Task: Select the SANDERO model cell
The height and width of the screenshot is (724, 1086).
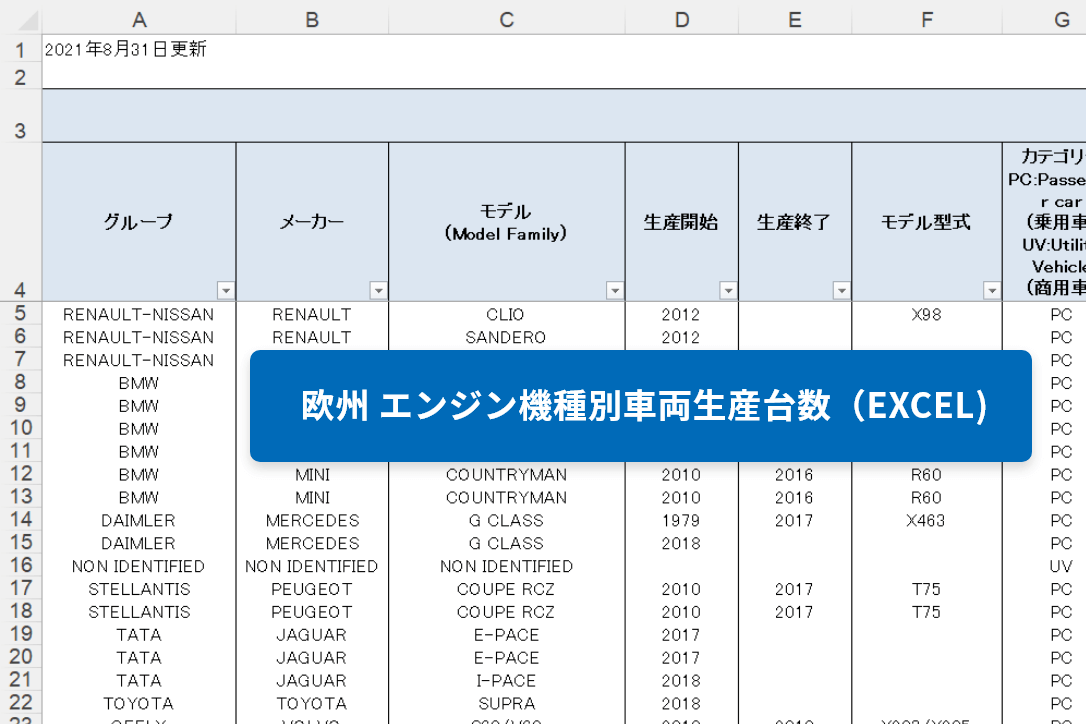Action: pos(507,337)
